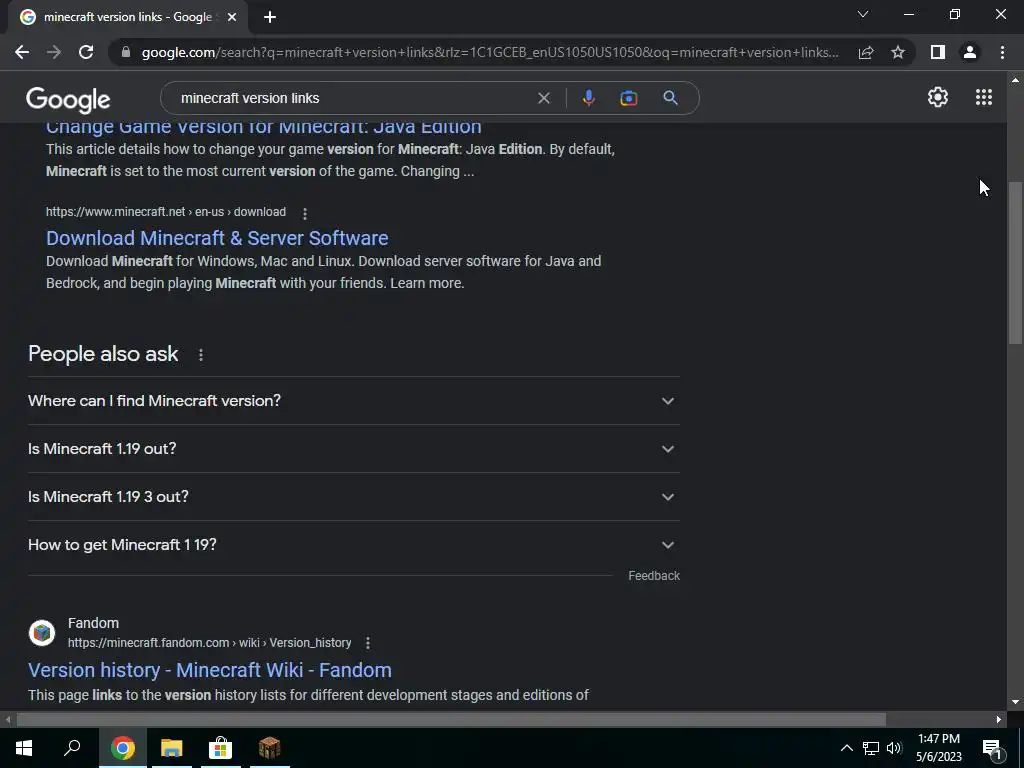Click the Fandom site favicon

(42, 633)
